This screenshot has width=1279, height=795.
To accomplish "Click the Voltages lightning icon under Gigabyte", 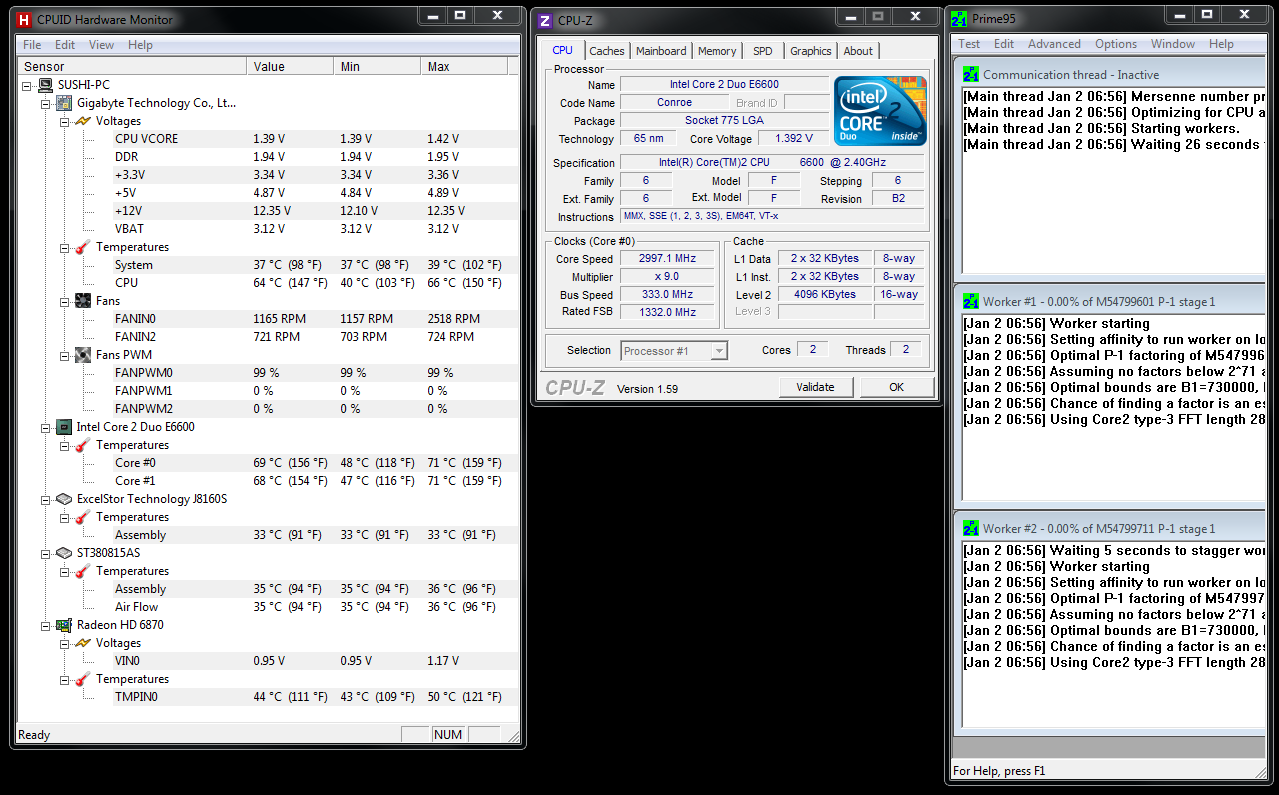I will pos(83,121).
